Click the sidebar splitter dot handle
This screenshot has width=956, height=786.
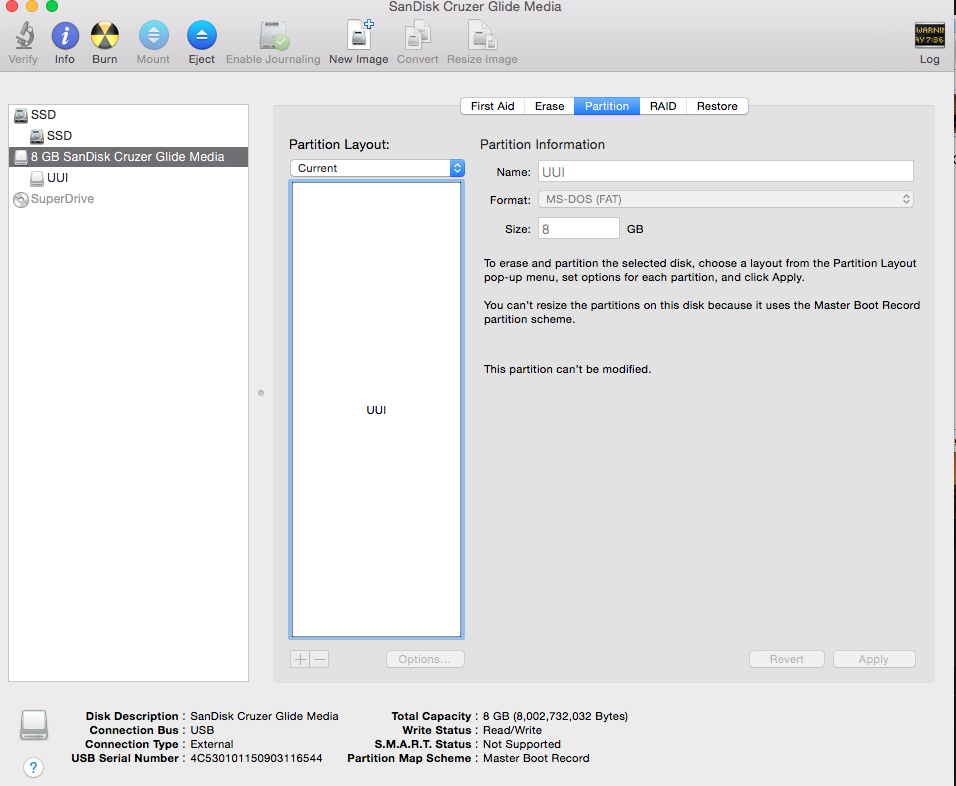click(x=261, y=393)
